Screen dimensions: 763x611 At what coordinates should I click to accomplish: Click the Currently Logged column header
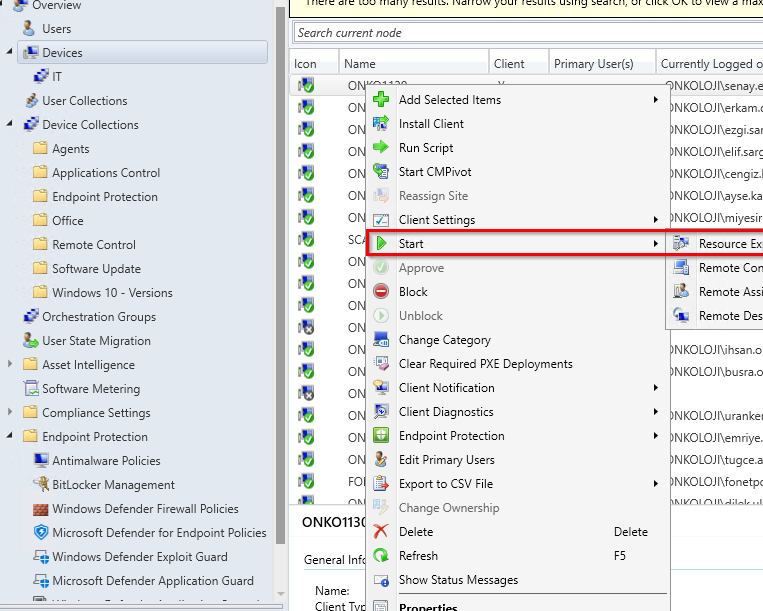pyautogui.click(x=710, y=64)
